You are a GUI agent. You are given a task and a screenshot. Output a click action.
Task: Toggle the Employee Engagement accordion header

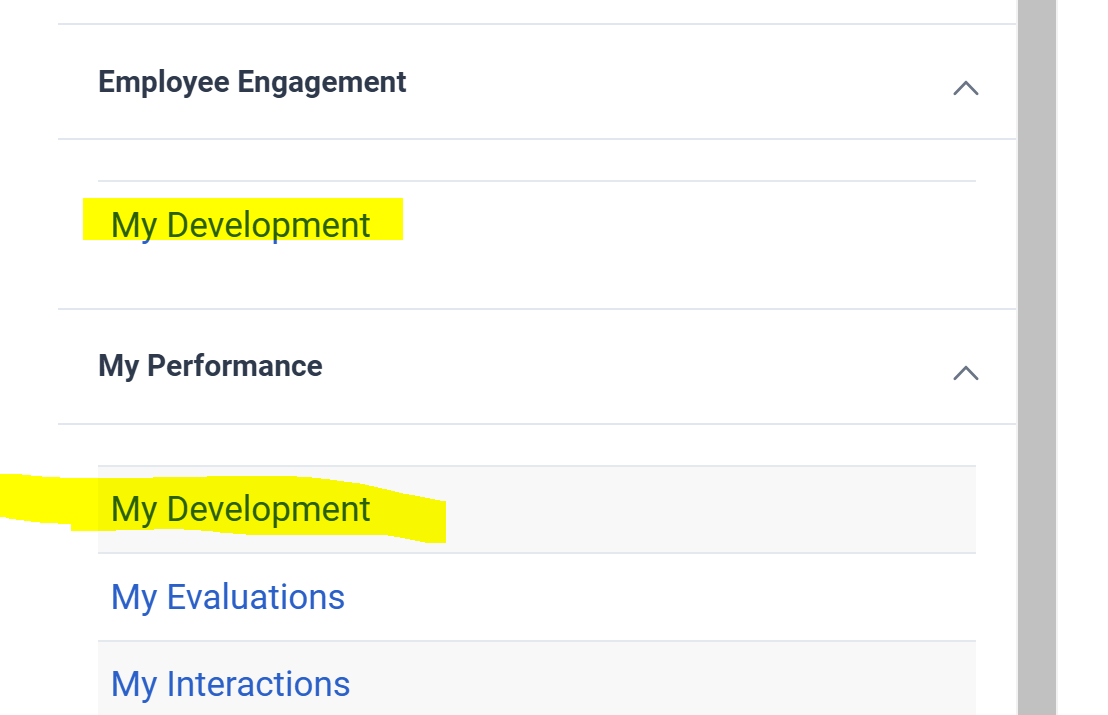click(536, 82)
